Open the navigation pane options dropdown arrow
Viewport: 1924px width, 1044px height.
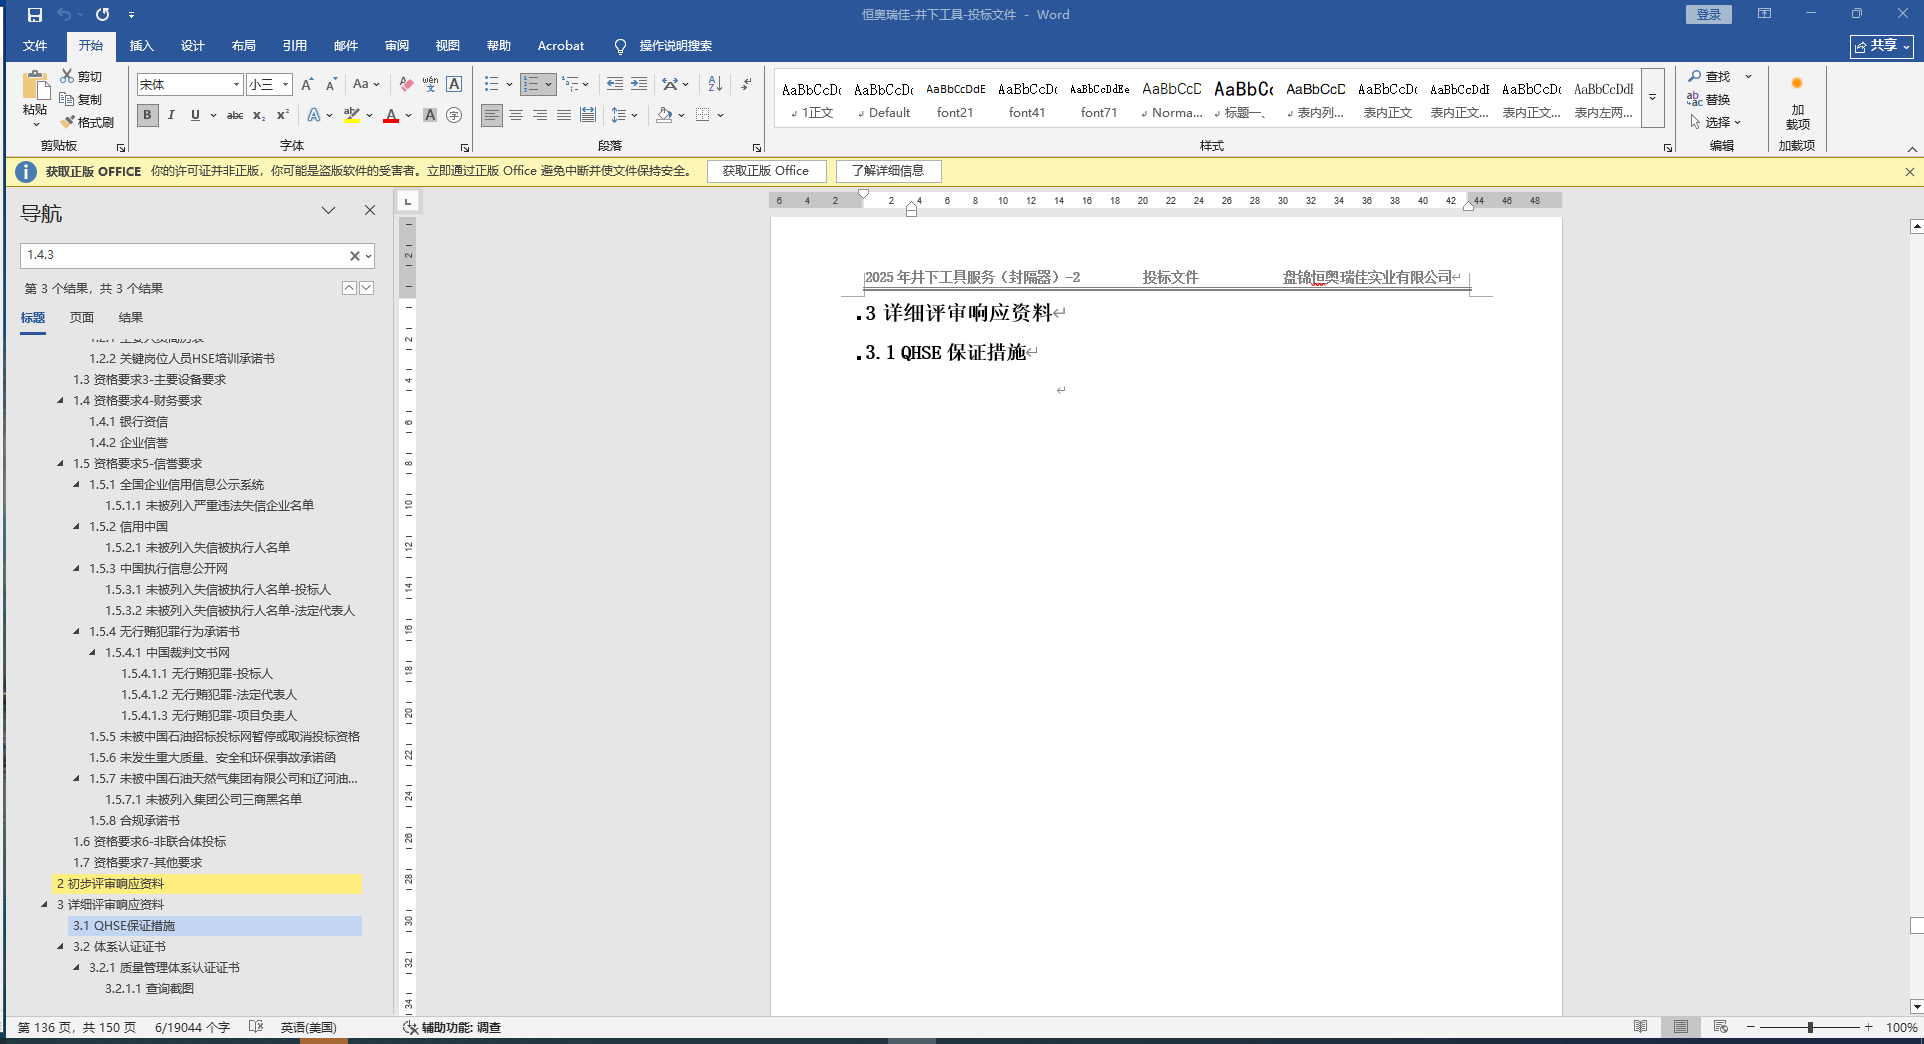[x=328, y=211]
